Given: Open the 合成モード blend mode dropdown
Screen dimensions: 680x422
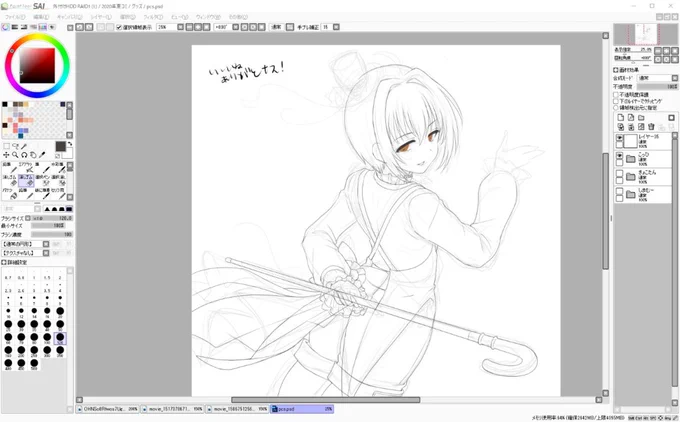Looking at the screenshot, I should (675, 78).
